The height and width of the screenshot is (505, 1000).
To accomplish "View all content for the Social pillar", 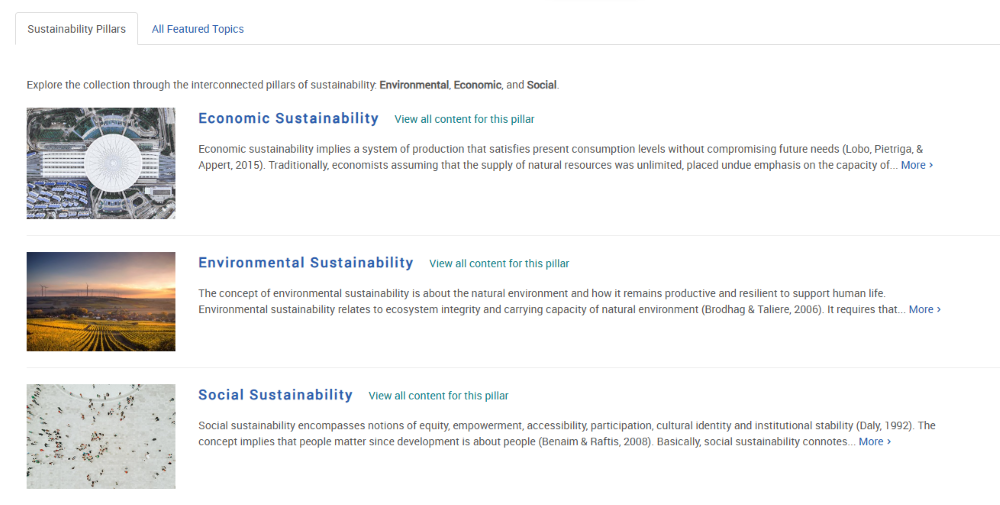I will 439,395.
